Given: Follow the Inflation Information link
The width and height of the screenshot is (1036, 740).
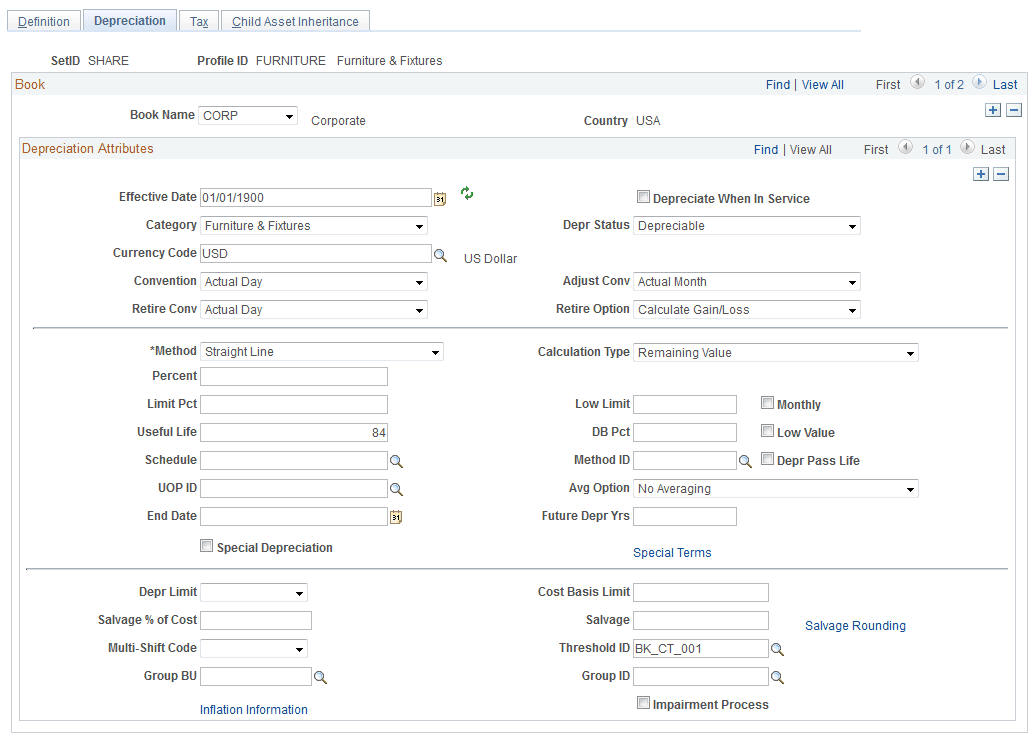Looking at the screenshot, I should pos(254,710).
